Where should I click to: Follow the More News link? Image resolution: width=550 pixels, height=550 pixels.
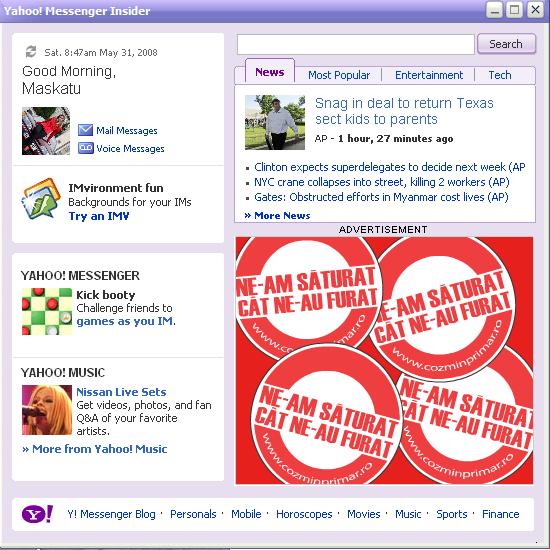(x=277, y=215)
